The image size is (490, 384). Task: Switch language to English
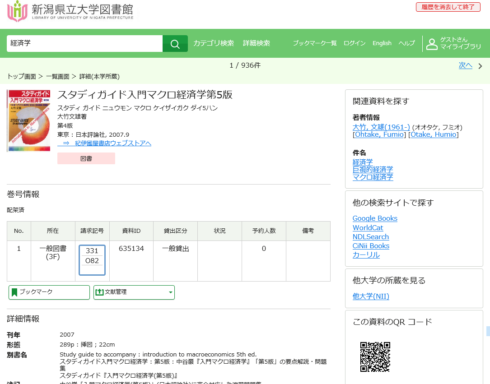pyautogui.click(x=382, y=43)
